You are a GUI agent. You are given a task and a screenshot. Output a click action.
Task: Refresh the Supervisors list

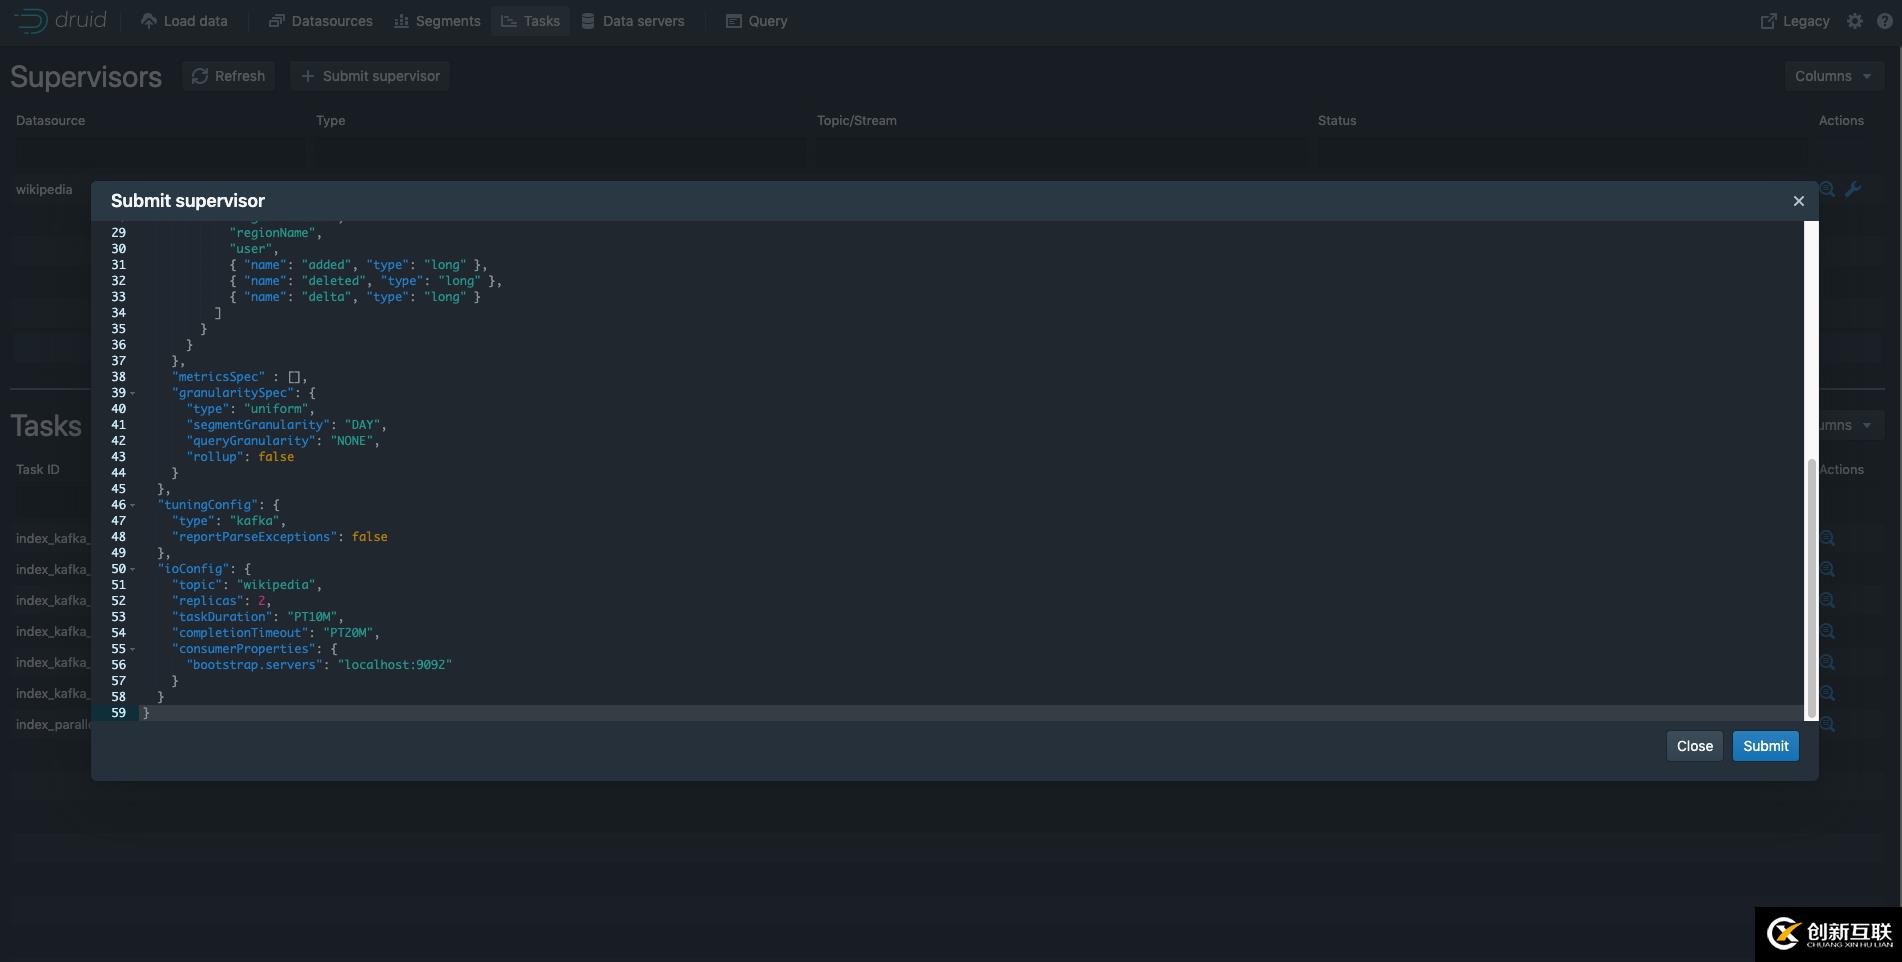228,76
